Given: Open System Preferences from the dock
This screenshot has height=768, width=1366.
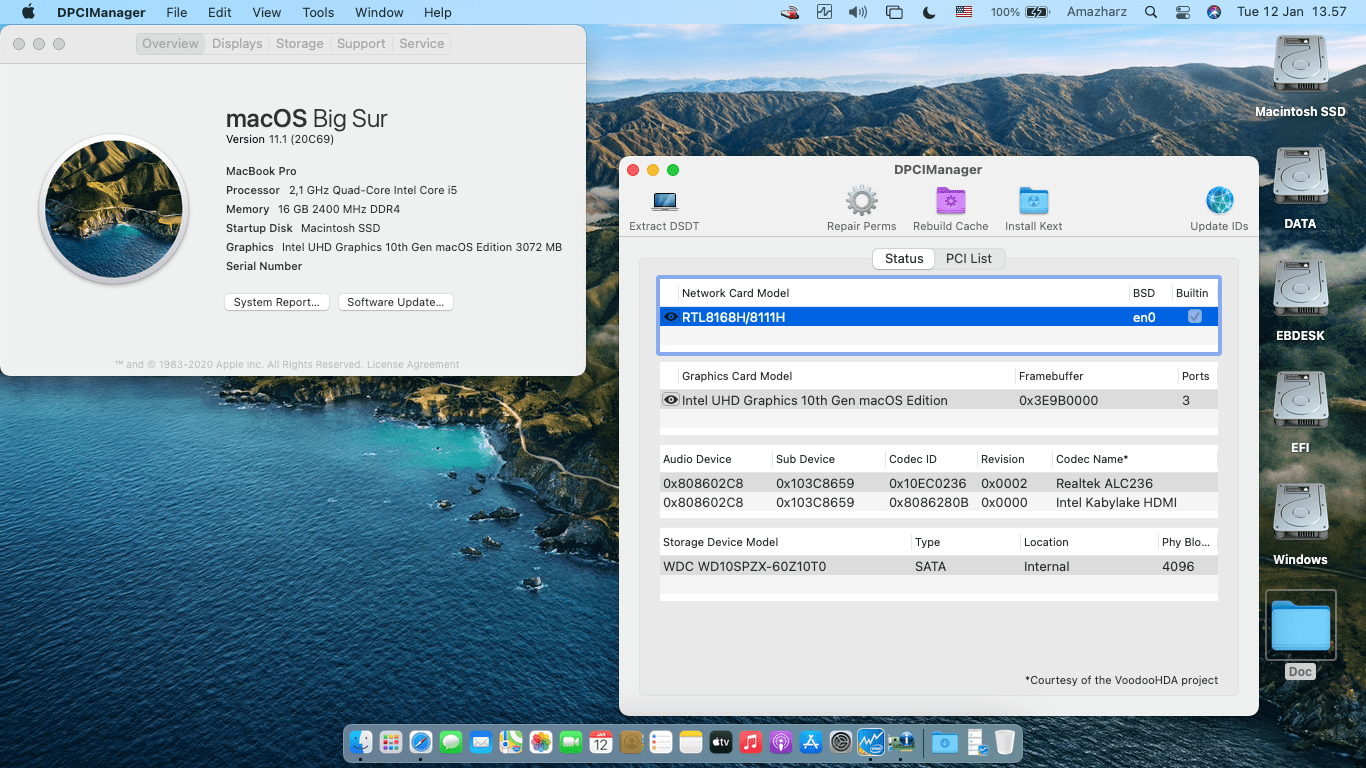Looking at the screenshot, I should (x=841, y=742).
